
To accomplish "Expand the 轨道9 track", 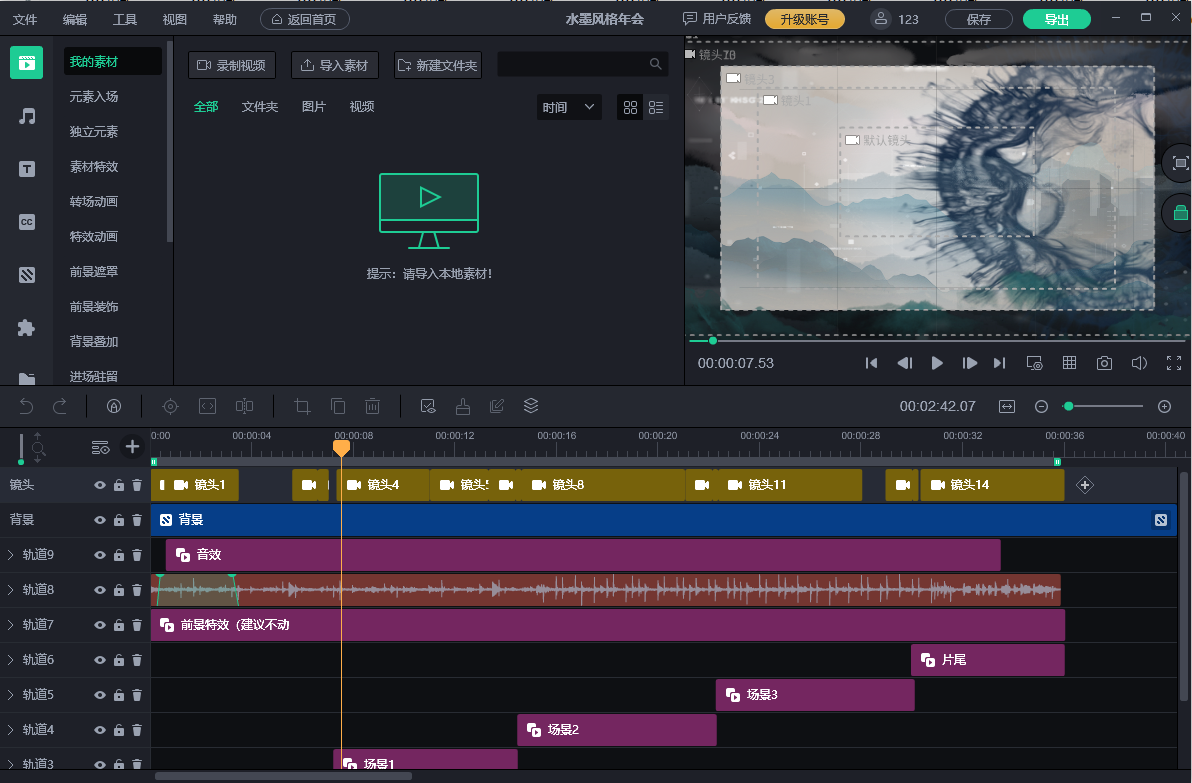I will [11, 555].
